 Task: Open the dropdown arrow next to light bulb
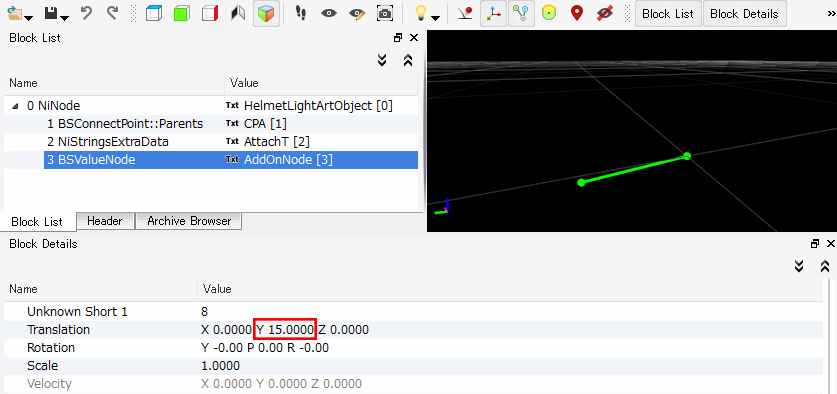(436, 18)
